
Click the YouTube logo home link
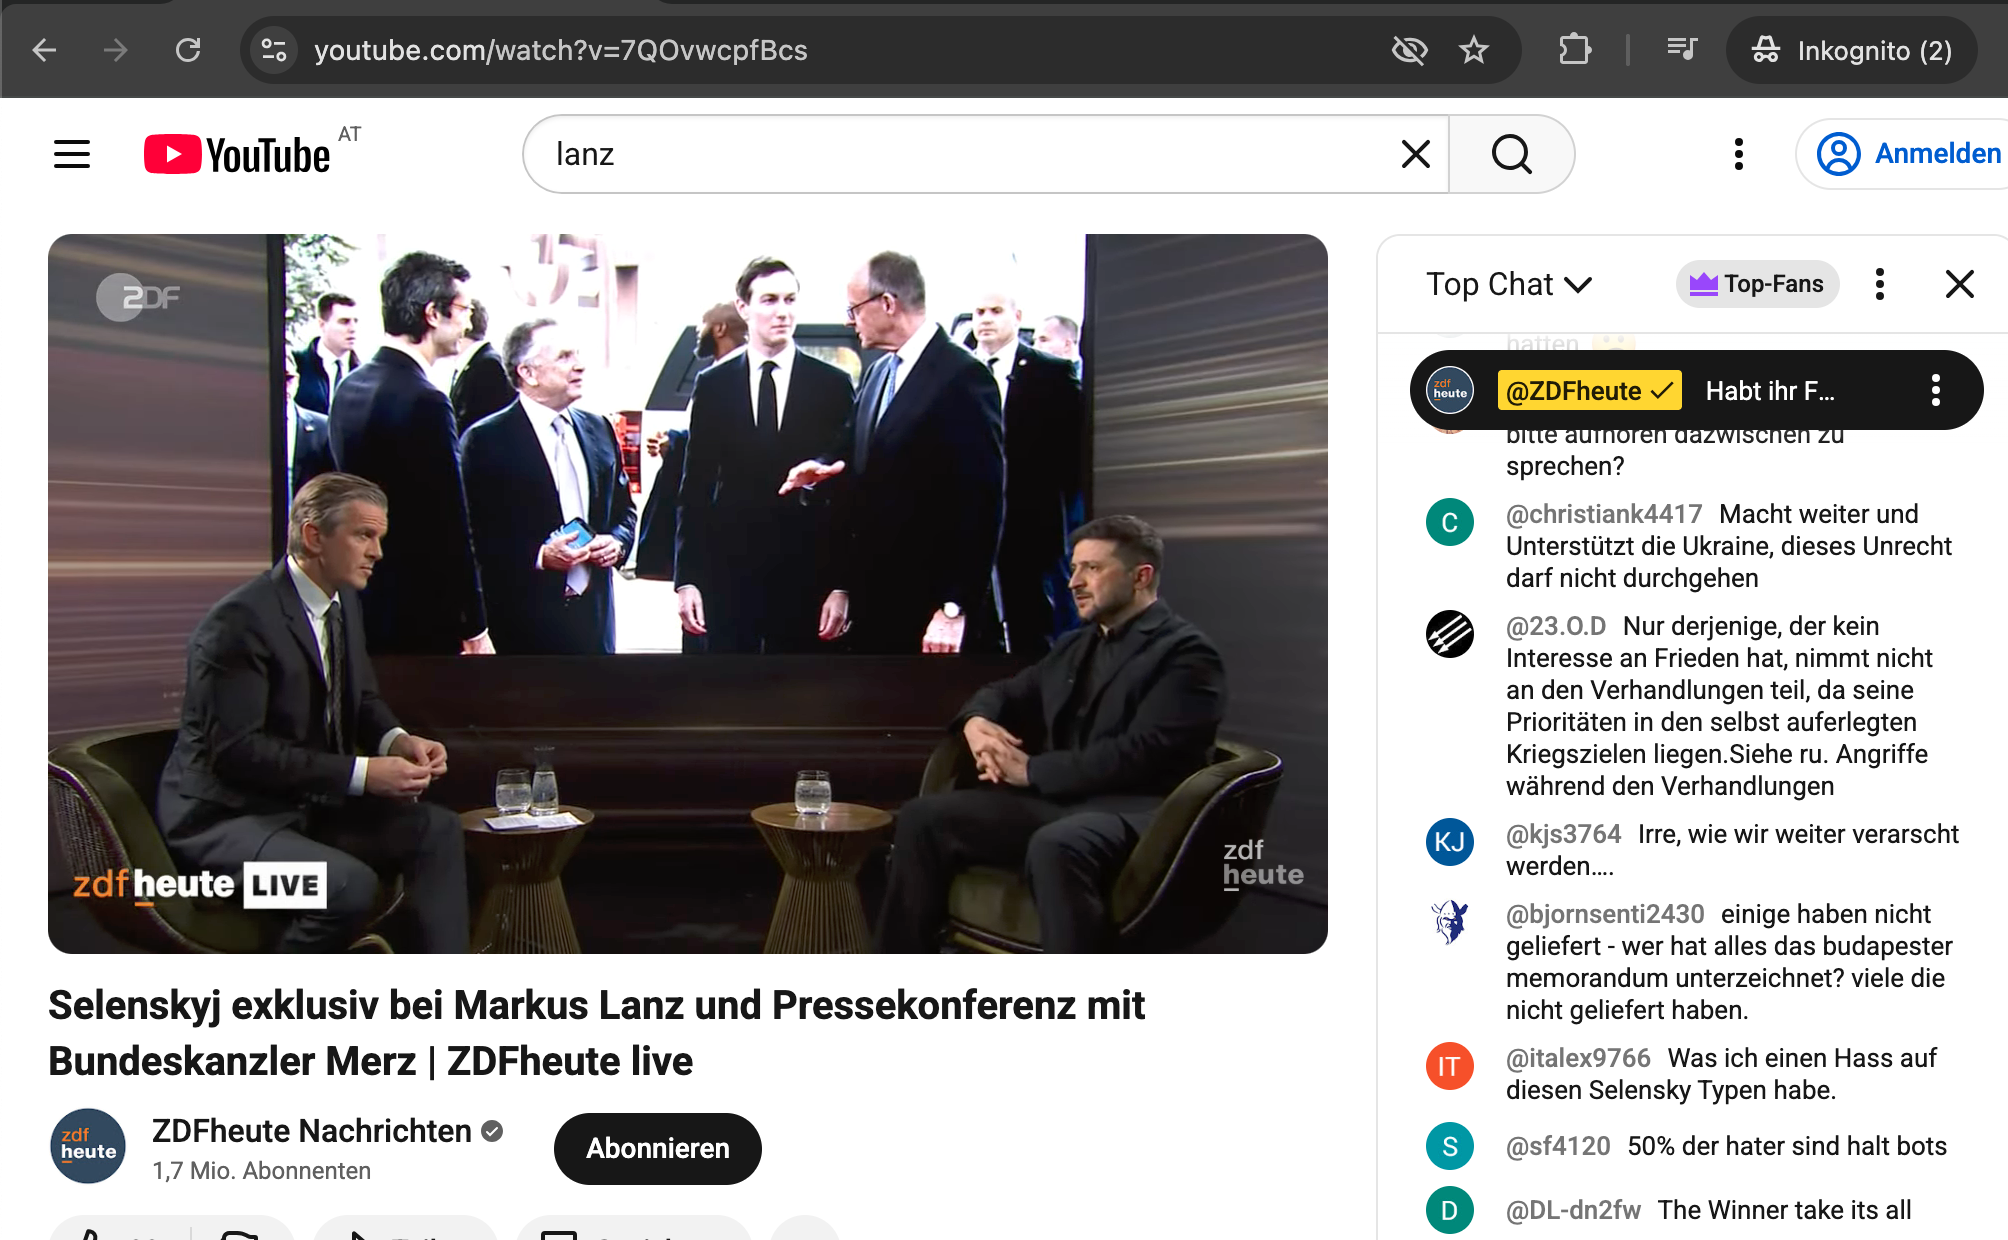238,154
